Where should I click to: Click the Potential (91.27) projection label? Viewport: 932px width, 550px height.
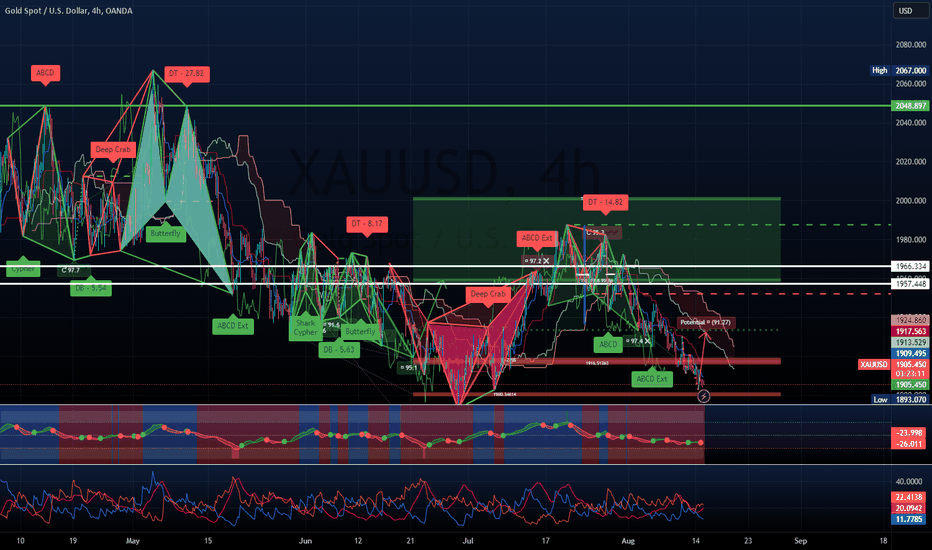tap(706, 322)
